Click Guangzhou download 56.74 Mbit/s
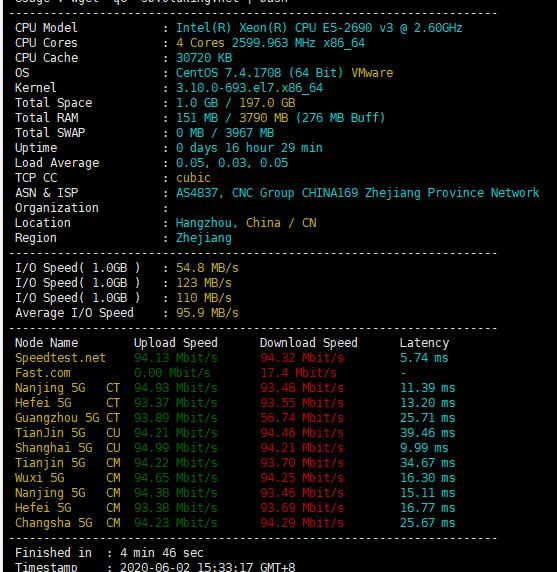This screenshot has height=572, width=557. [302, 418]
